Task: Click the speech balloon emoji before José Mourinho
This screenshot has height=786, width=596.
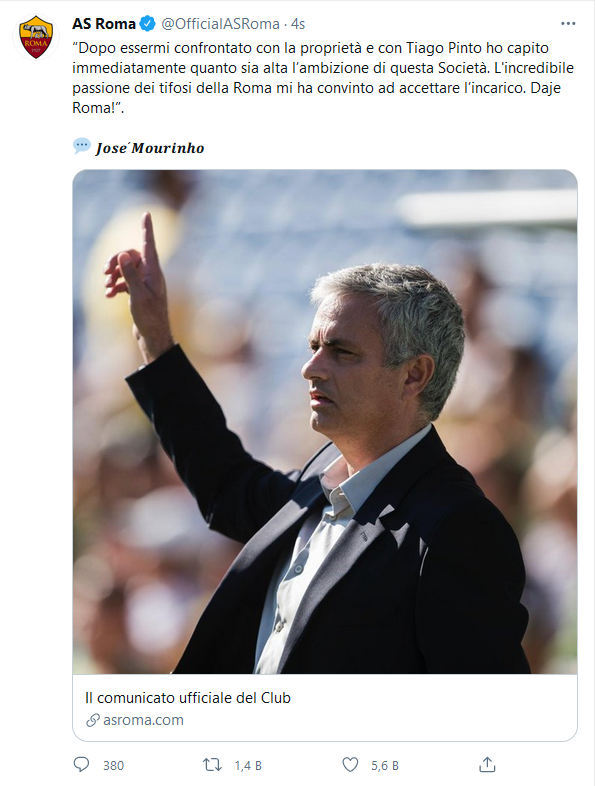Action: (x=82, y=146)
